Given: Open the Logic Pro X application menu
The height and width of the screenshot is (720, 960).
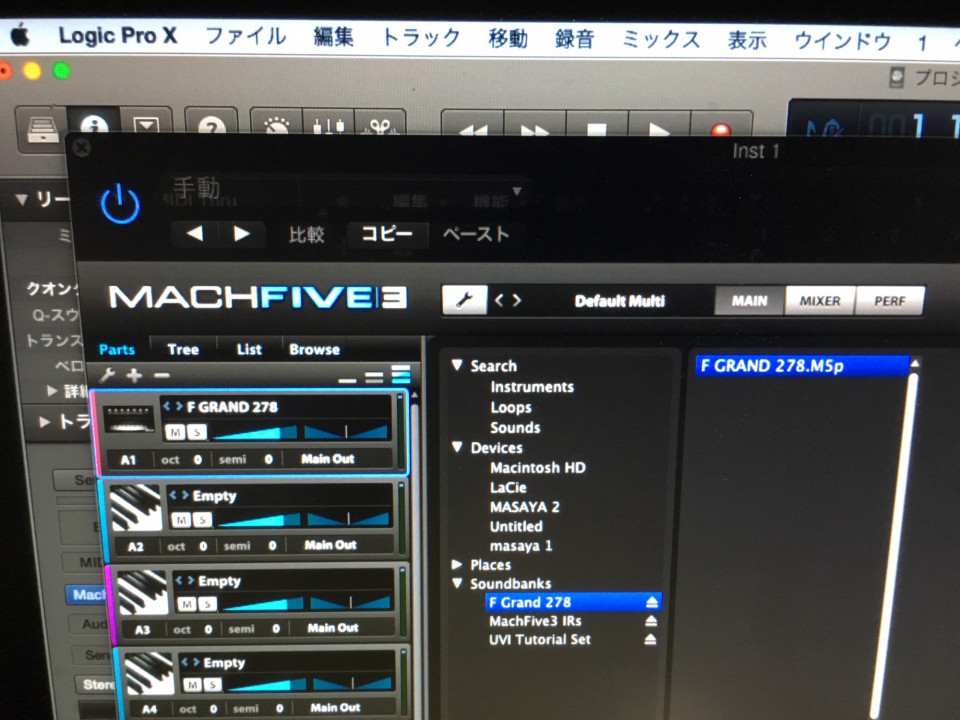Looking at the screenshot, I should point(118,36).
